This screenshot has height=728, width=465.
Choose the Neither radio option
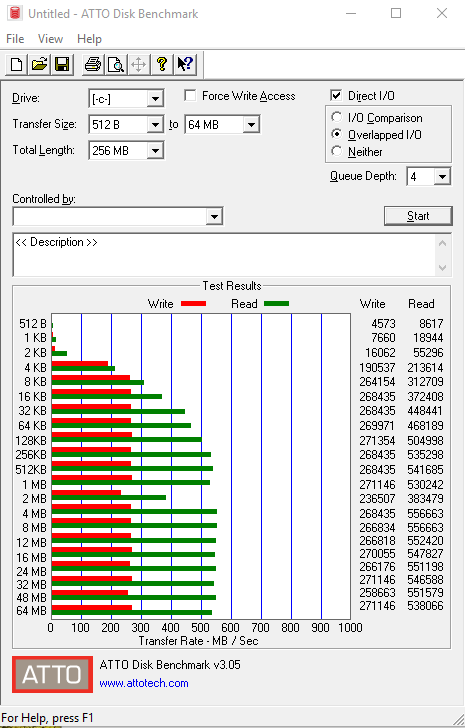[337, 151]
